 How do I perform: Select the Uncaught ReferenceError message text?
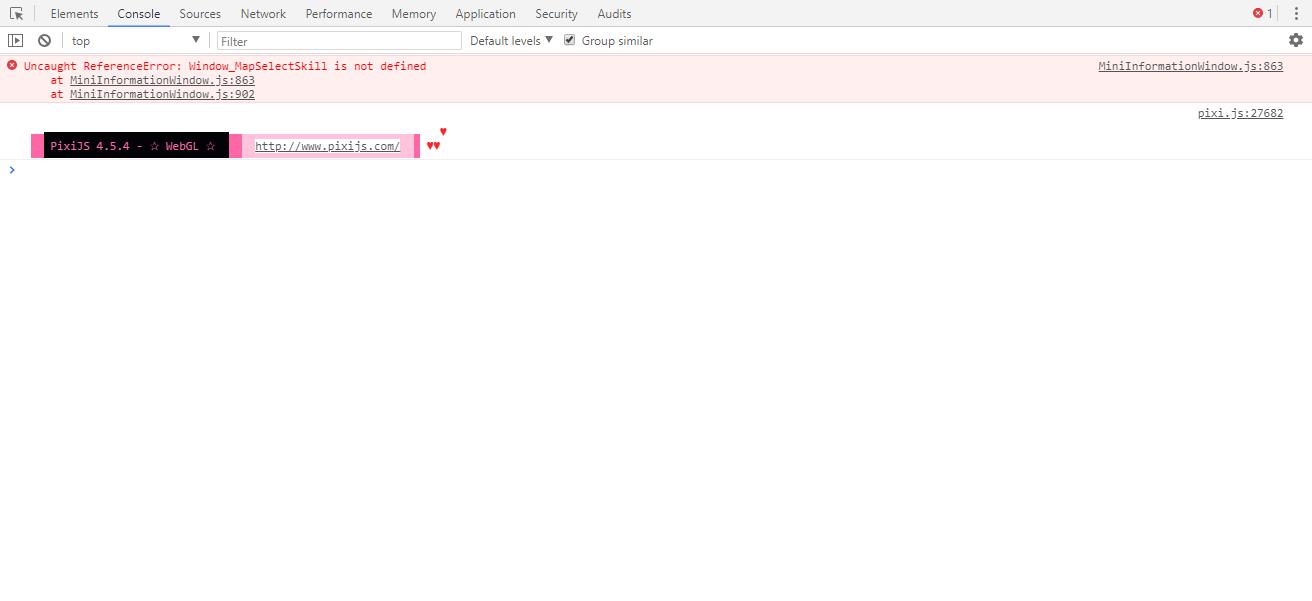tap(225, 66)
